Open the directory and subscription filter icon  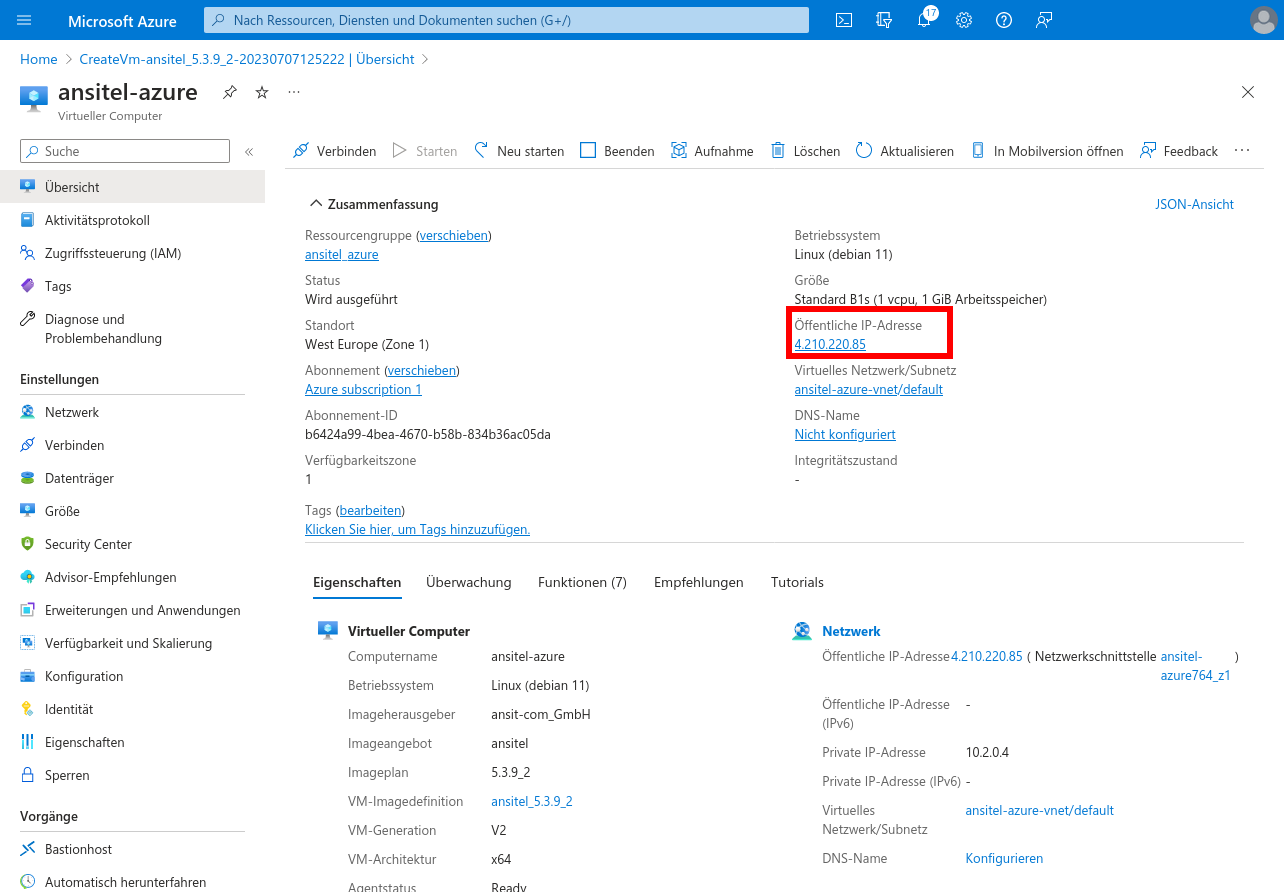pyautogui.click(x=884, y=20)
